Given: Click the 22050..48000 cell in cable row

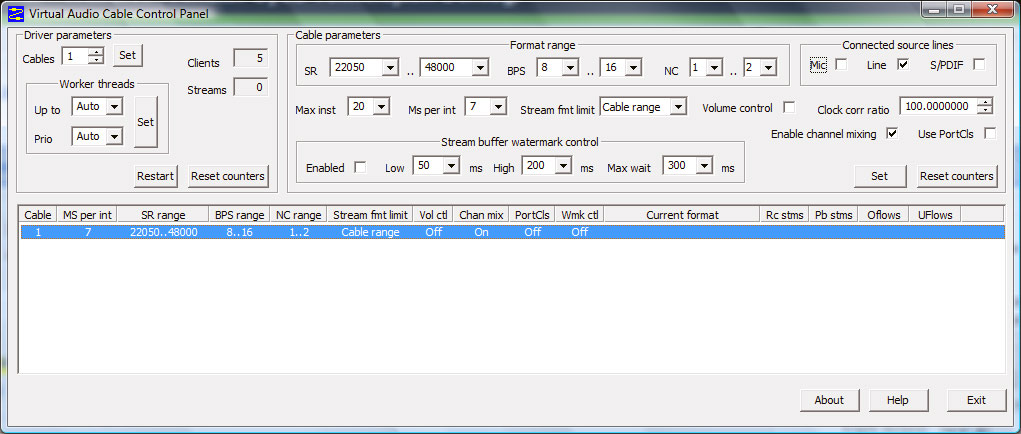Looking at the screenshot, I should pos(163,232).
